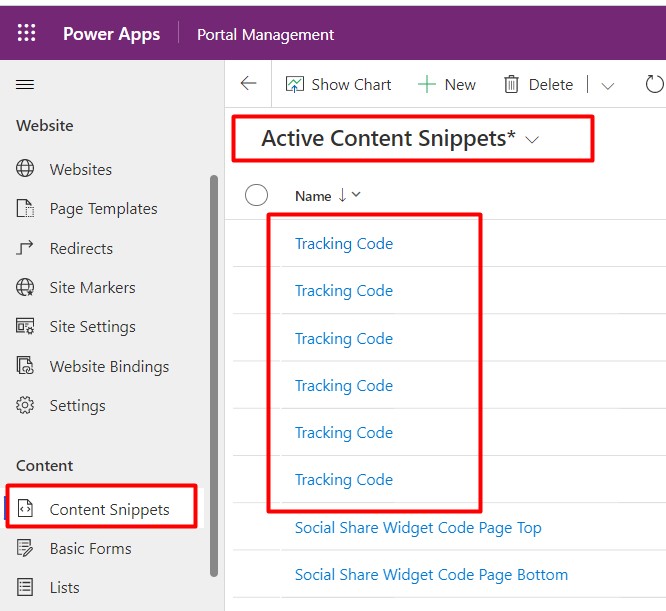This screenshot has width=666, height=611.
Task: Click the Refresh circular arrow icon
Action: (654, 84)
